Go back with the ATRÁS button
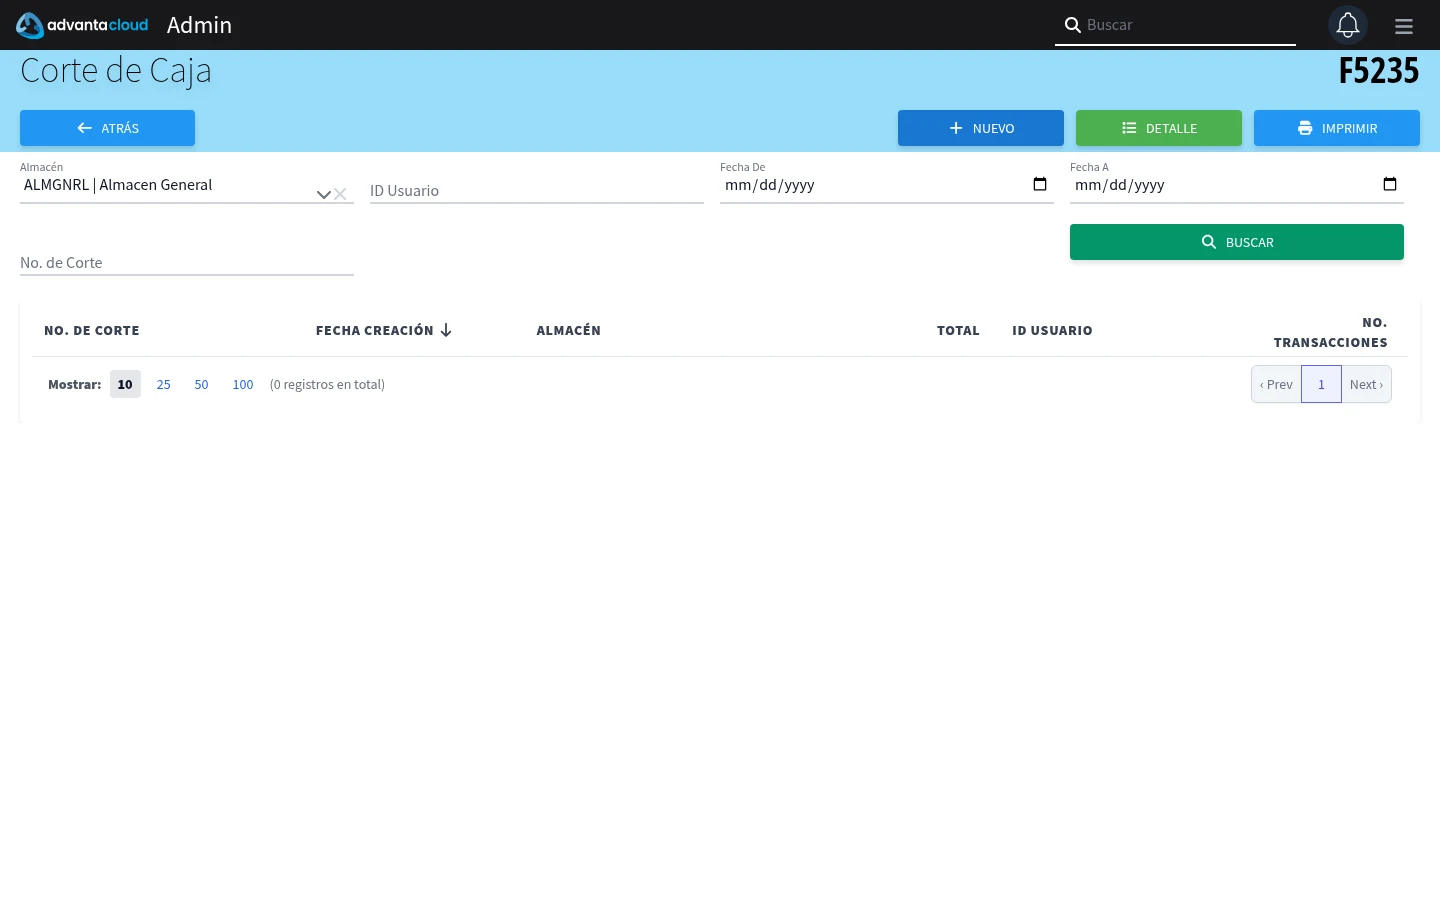1440x900 pixels. [x=107, y=128]
